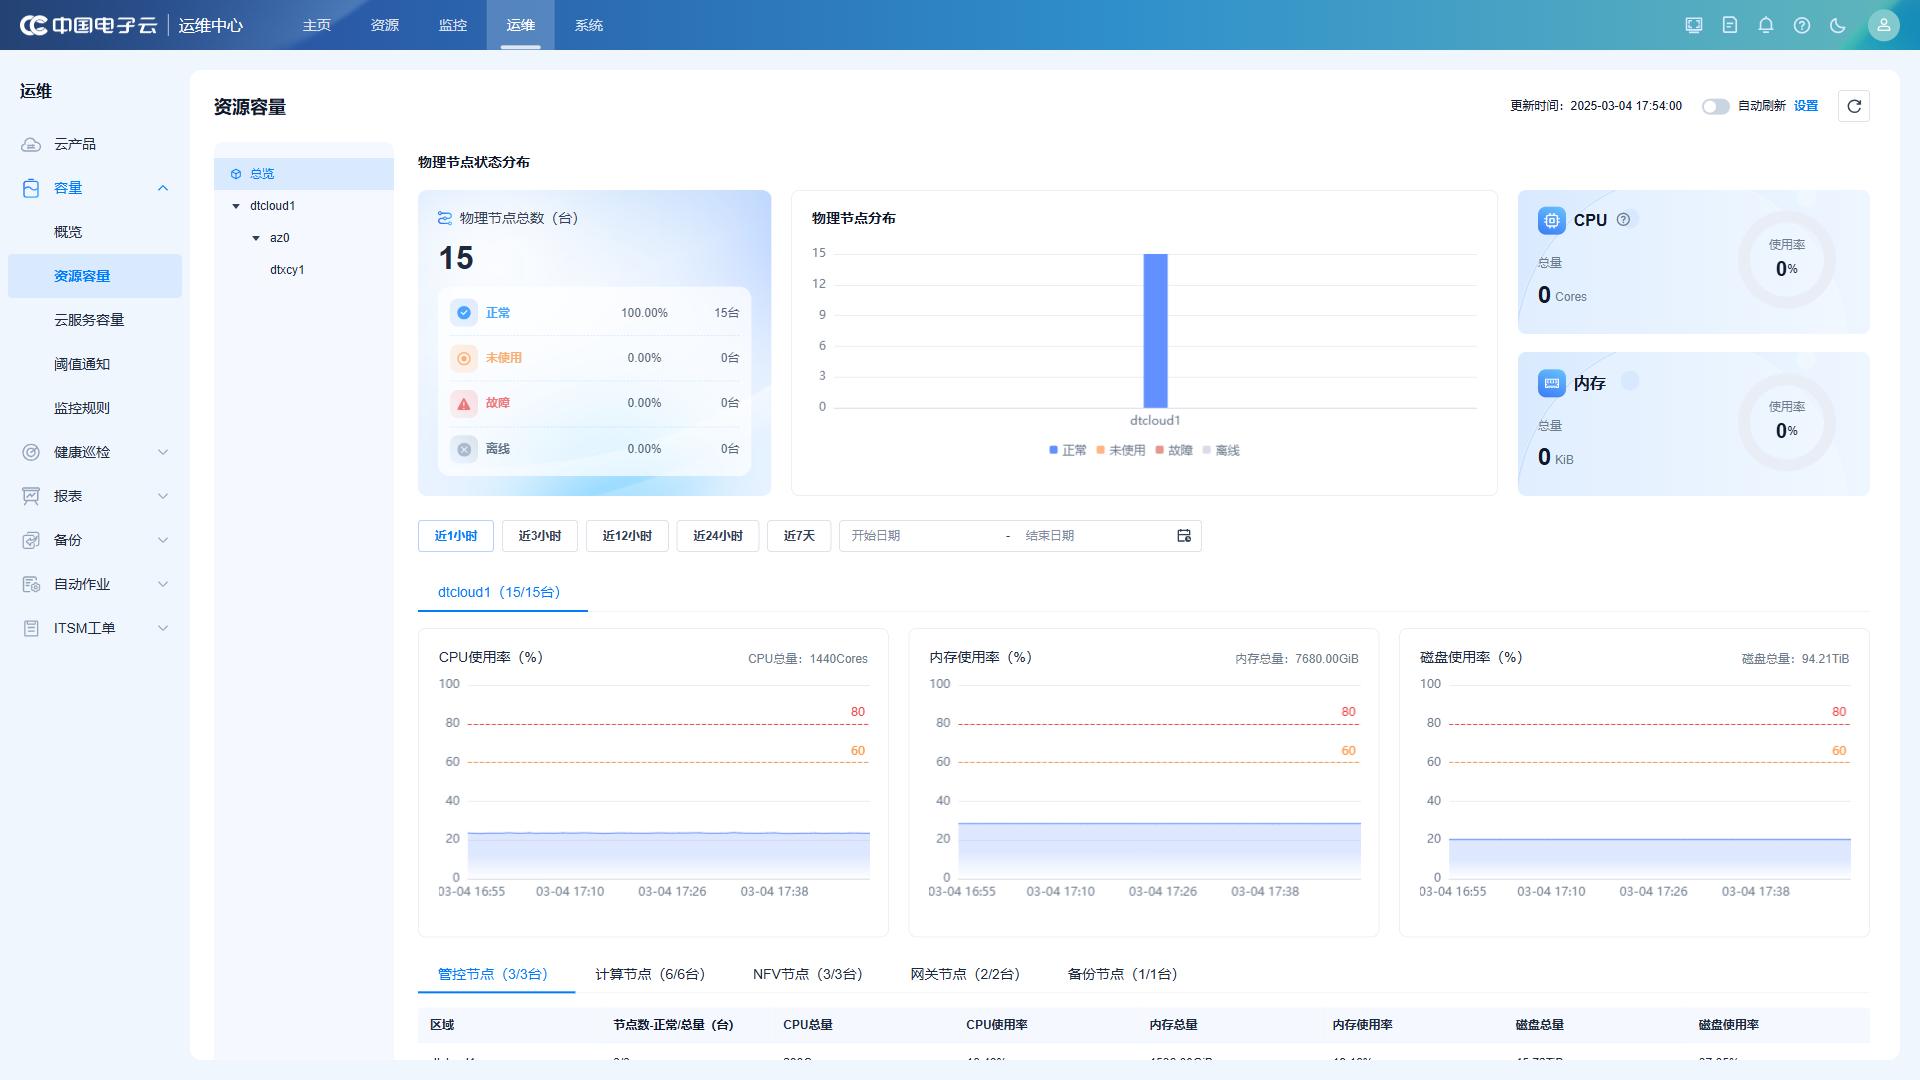Screen dimensions: 1920x1080
Task: Click the 物理节点总数 icon
Action: [445, 218]
